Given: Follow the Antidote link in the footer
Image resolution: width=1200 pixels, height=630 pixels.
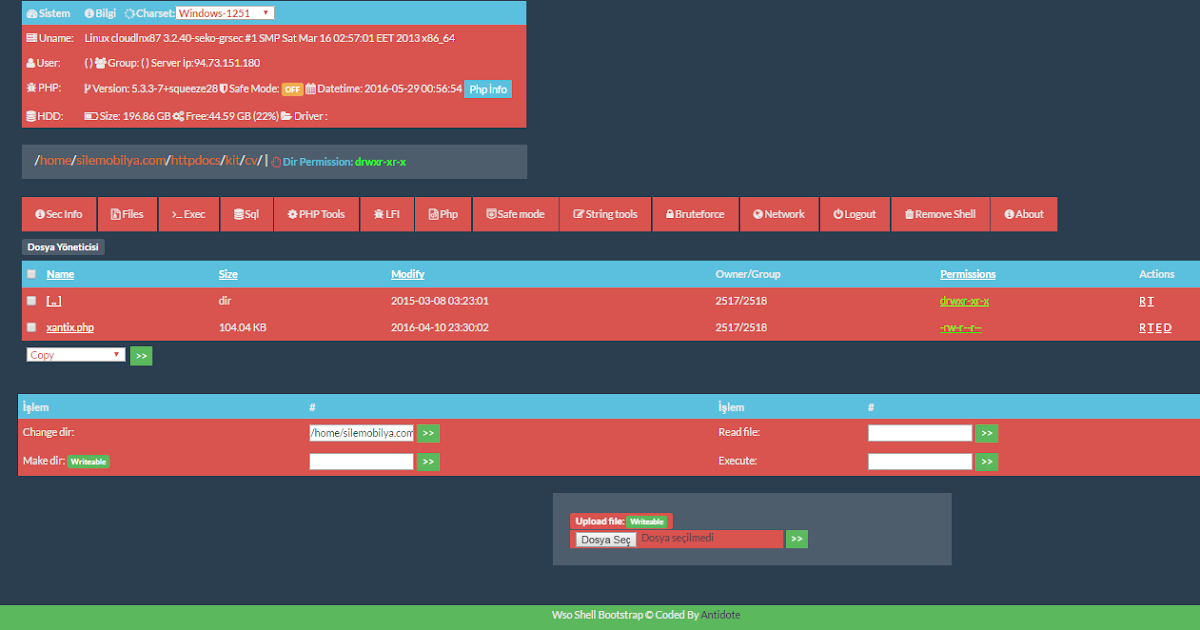Looking at the screenshot, I should coord(721,614).
